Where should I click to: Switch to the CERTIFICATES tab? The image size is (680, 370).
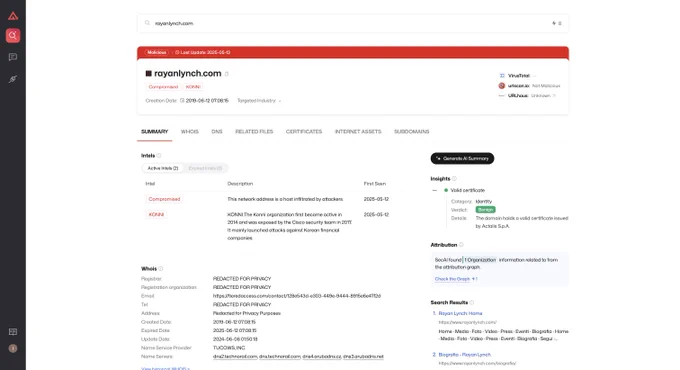304,131
